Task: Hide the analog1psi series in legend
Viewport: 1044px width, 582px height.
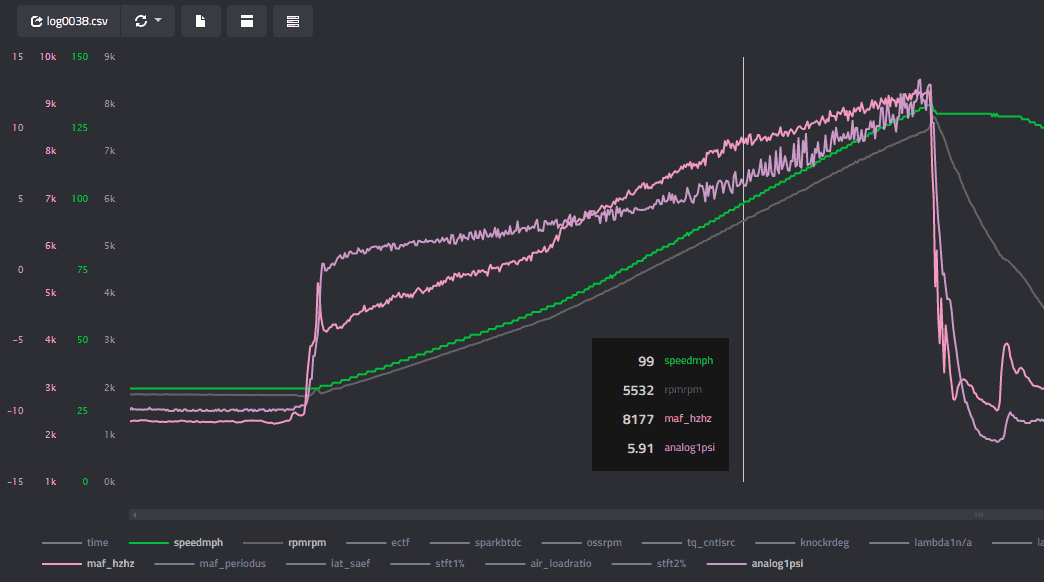Action: (x=755, y=563)
